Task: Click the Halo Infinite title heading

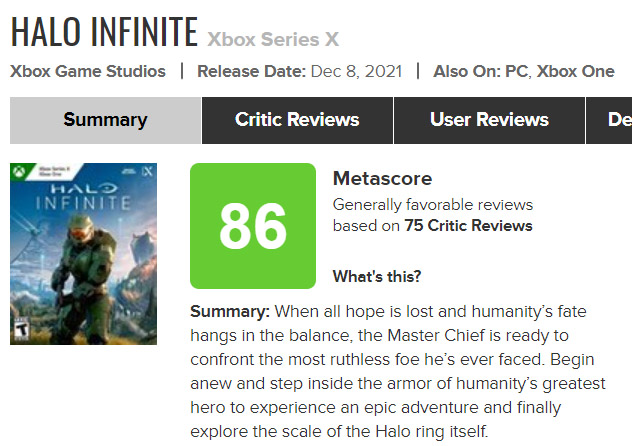Action: (104, 32)
